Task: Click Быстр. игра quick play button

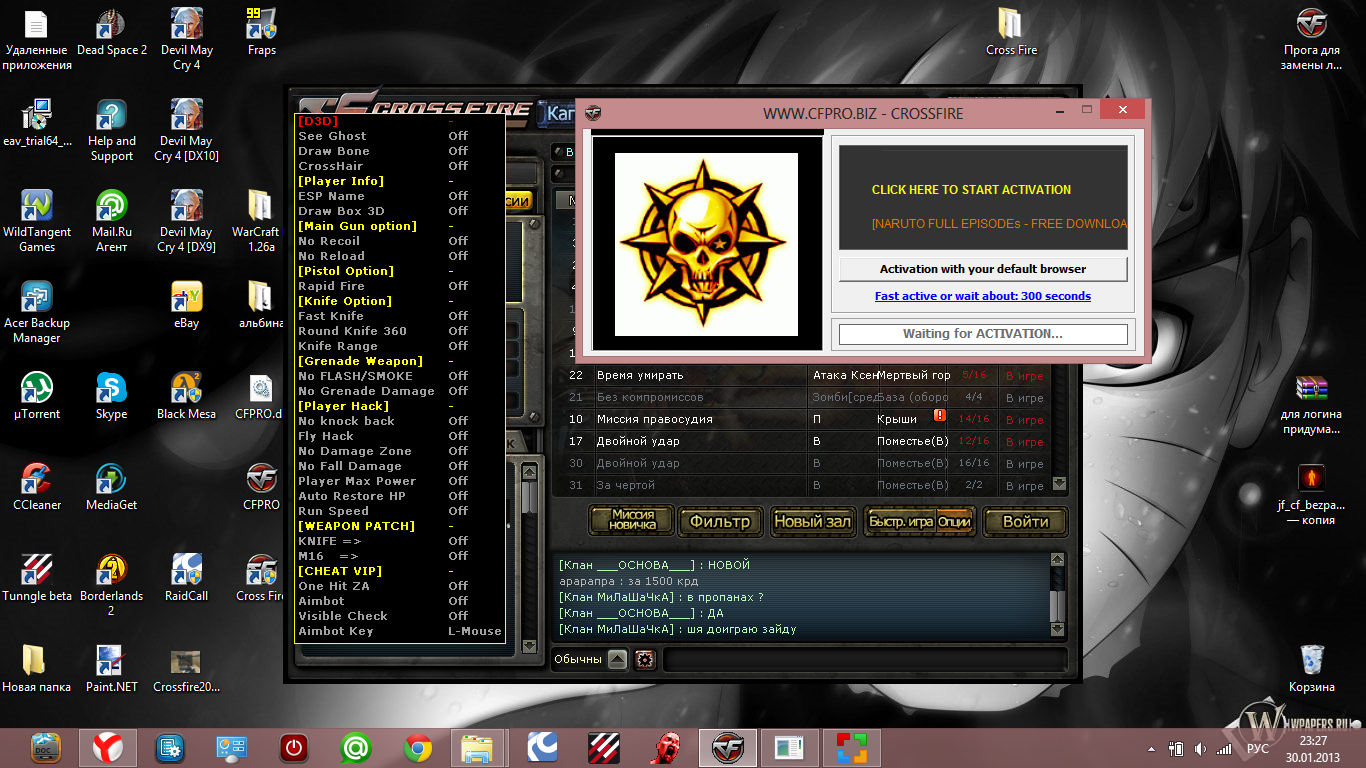Action: click(x=902, y=522)
